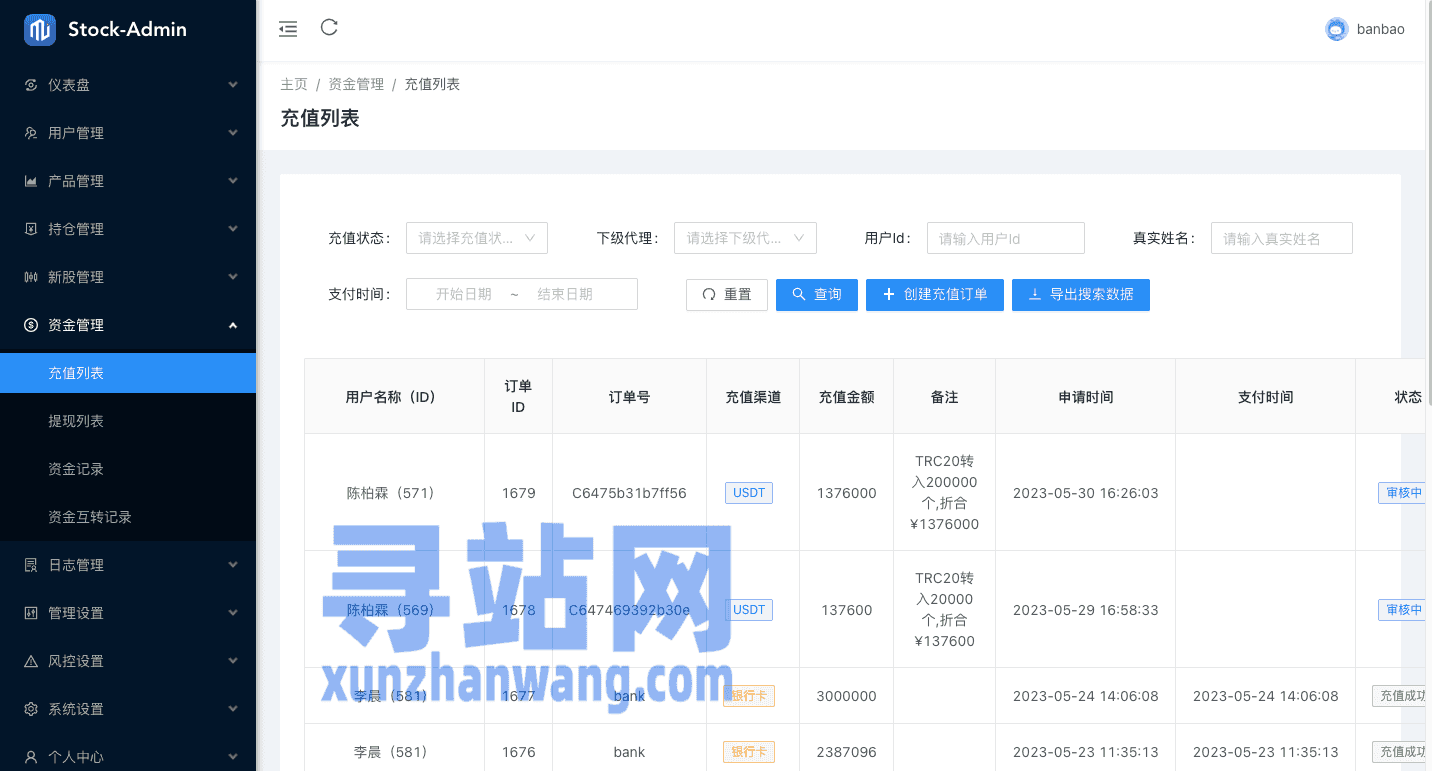Click the 资金管理 money icon
The width and height of the screenshot is (1432, 771).
(31, 325)
